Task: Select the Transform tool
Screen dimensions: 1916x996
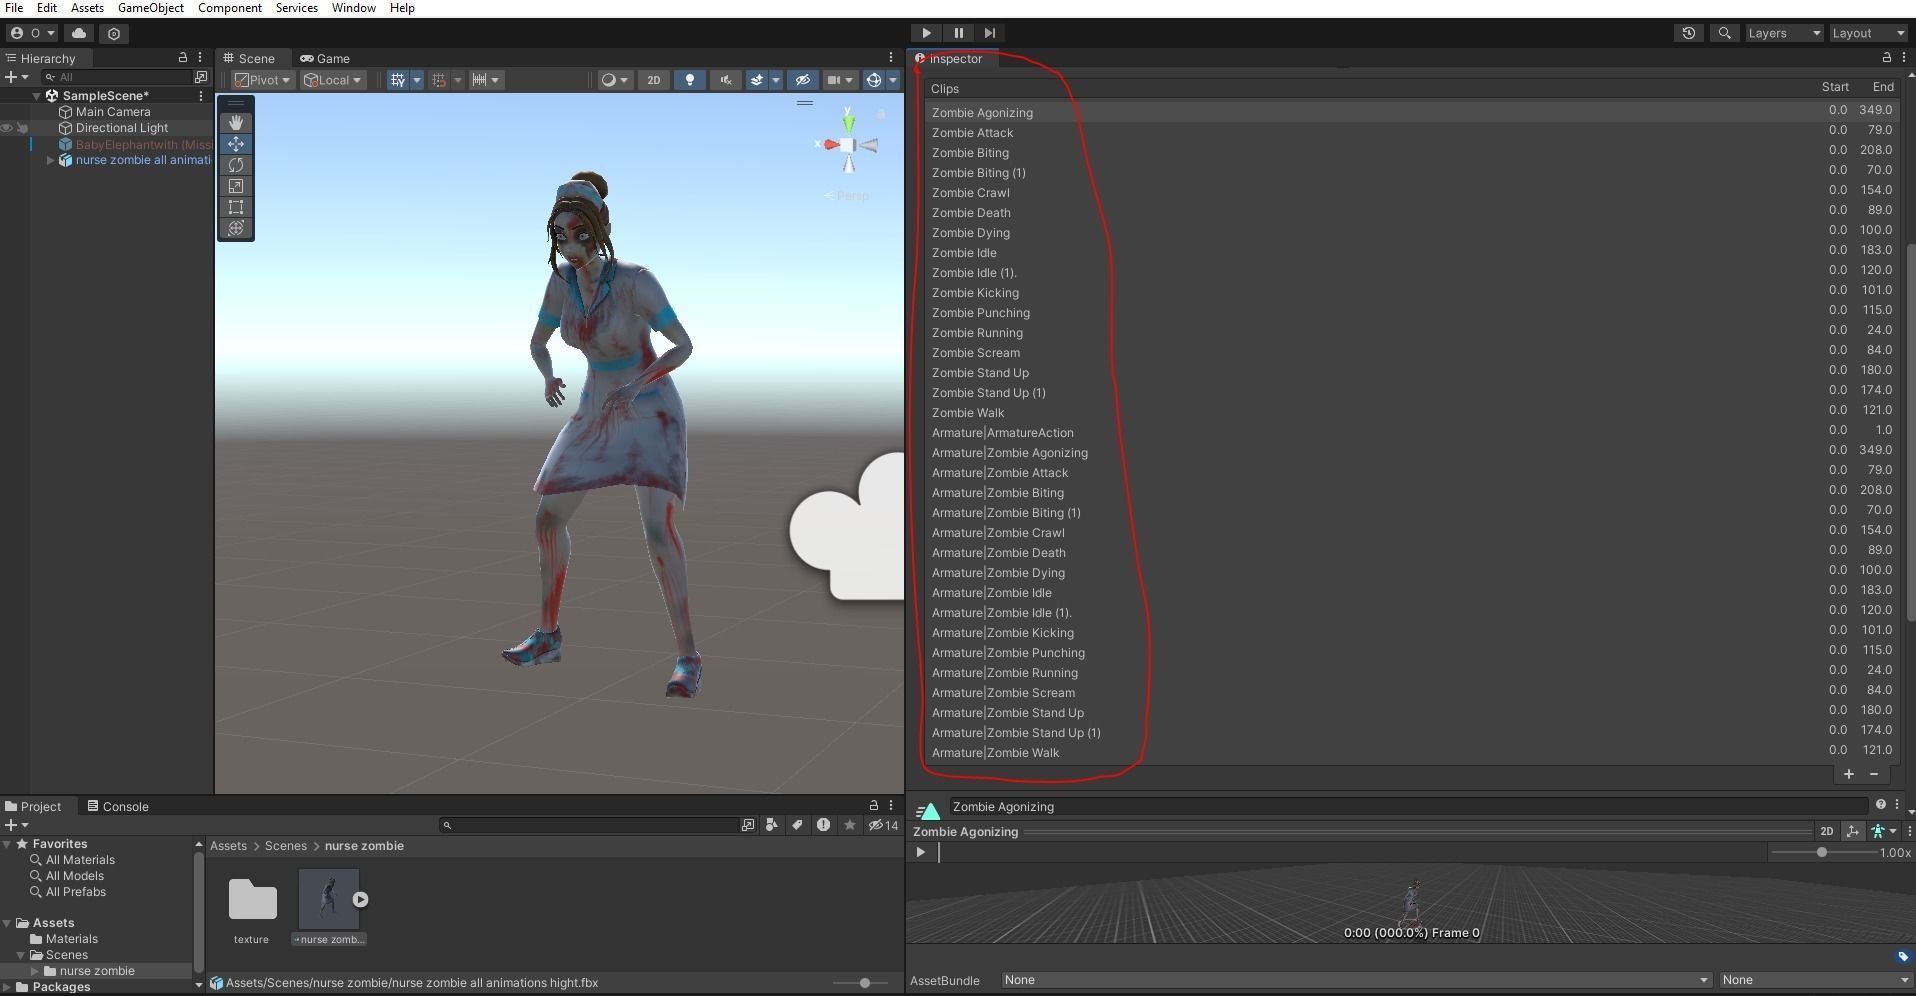Action: point(236,228)
